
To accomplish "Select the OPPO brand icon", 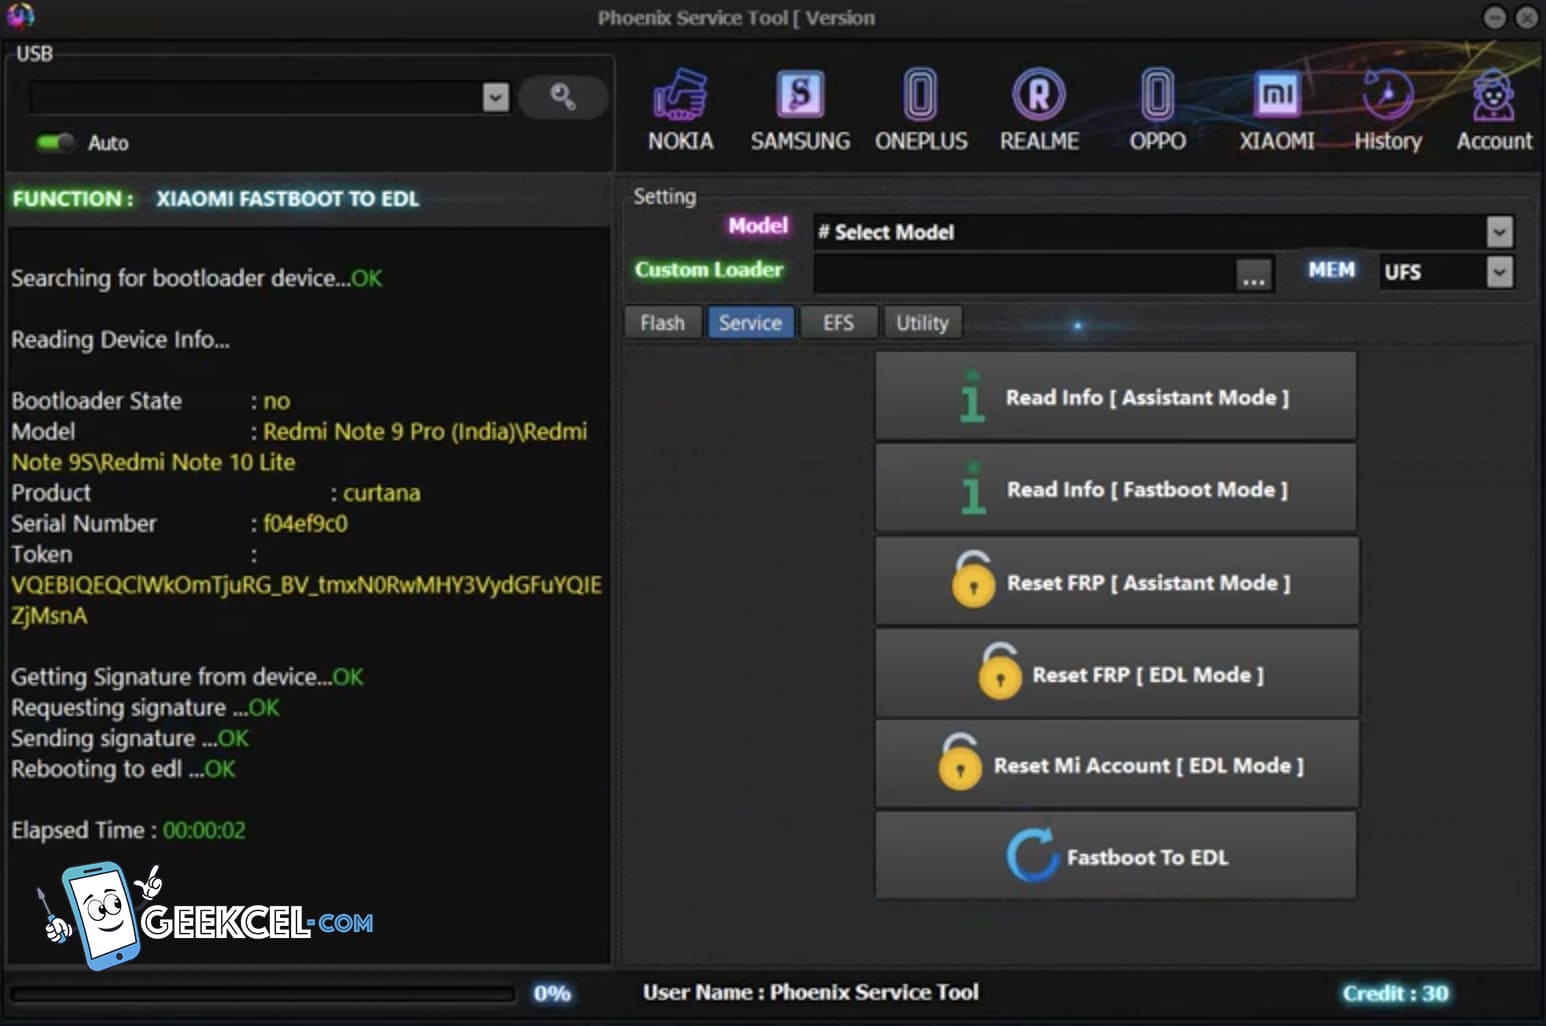I will 1157,110.
